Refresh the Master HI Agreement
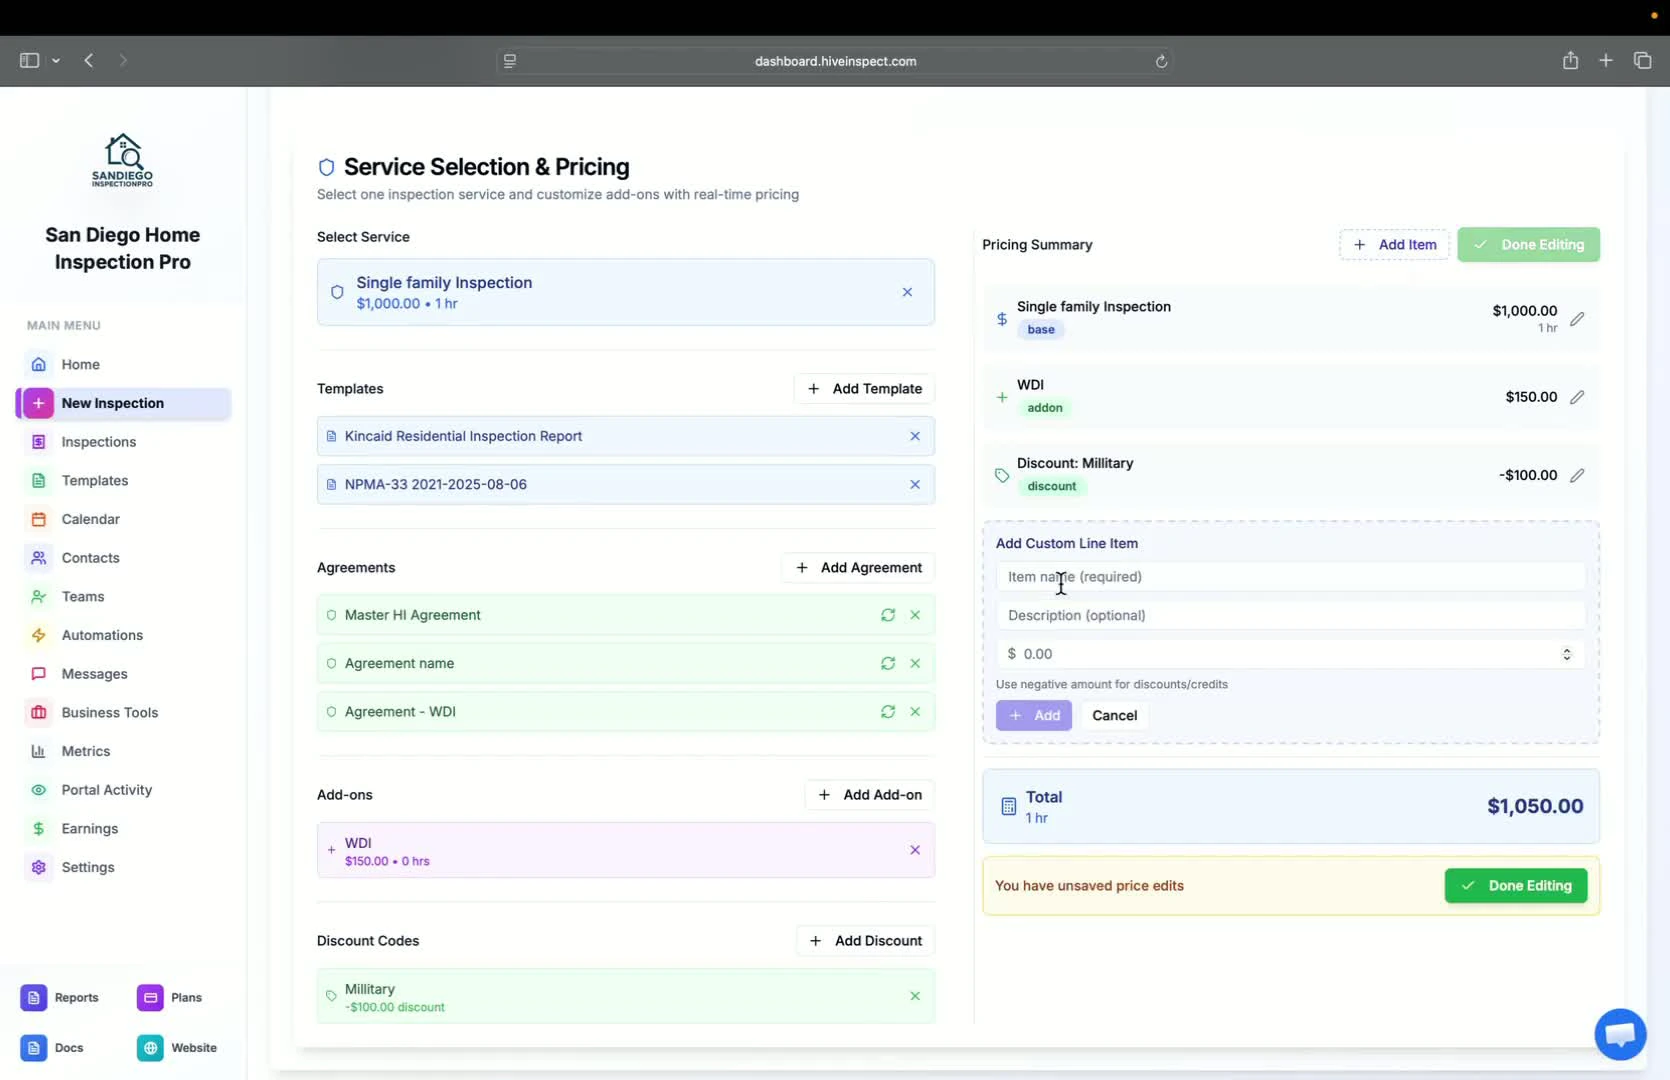1670x1080 pixels. coord(887,615)
